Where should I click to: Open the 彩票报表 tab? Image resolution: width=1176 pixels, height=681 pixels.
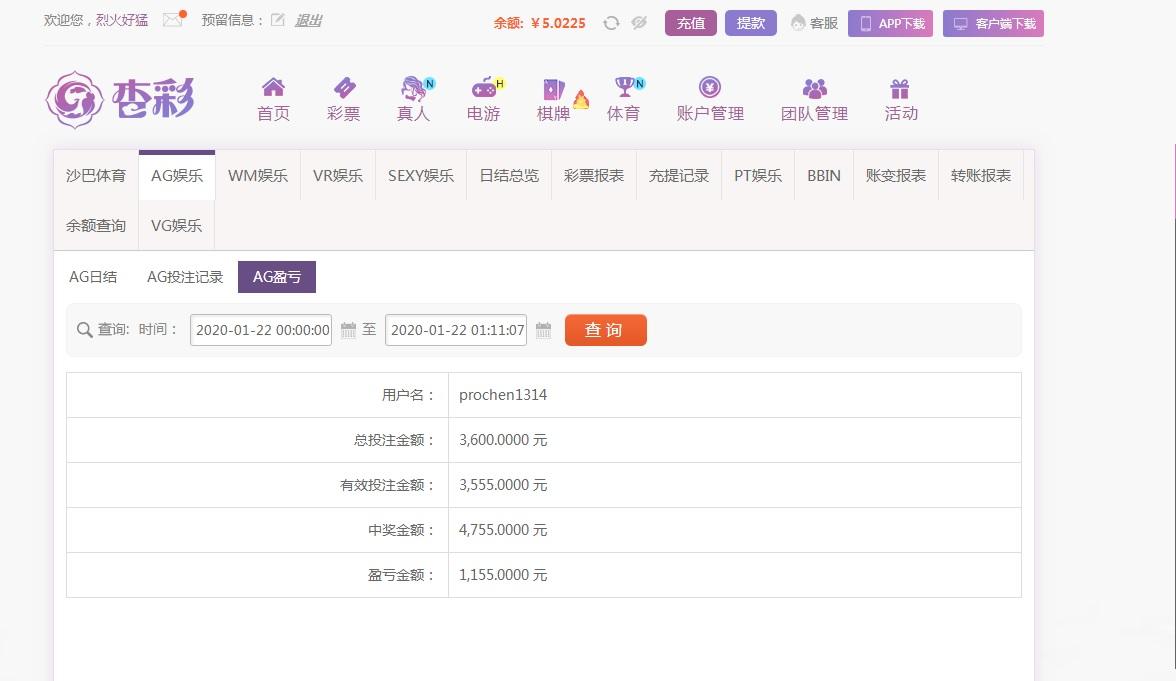tap(594, 176)
